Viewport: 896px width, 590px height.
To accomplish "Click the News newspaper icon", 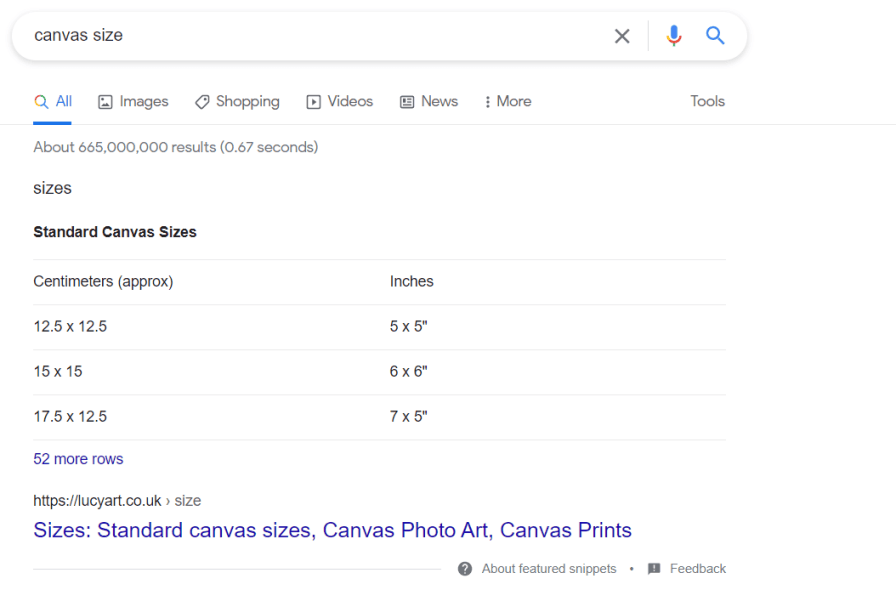I will 407,102.
